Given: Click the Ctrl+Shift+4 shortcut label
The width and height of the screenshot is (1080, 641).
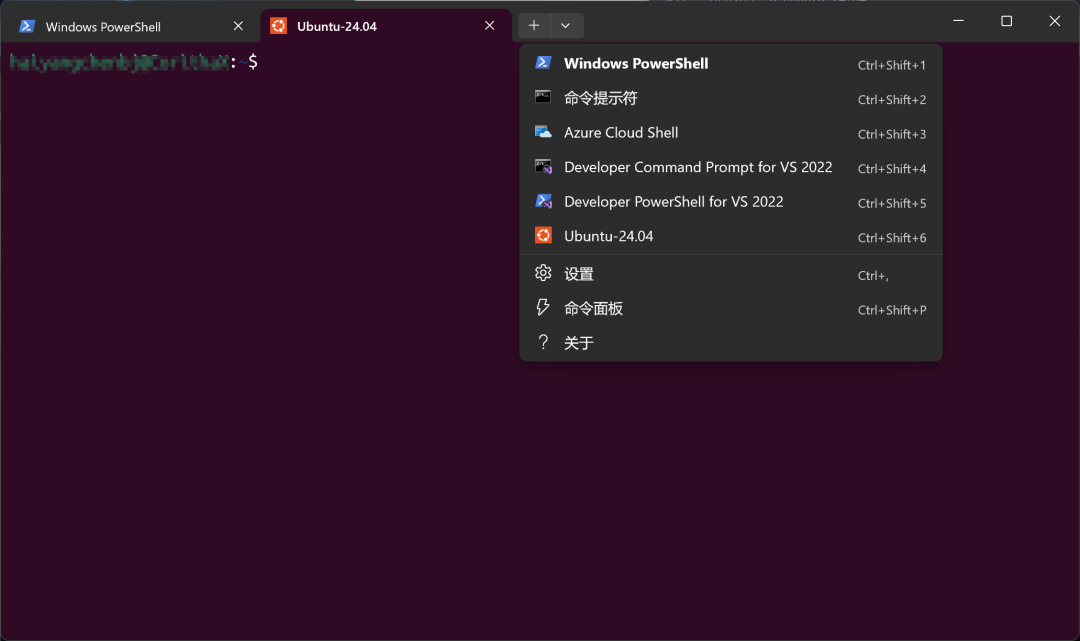Looking at the screenshot, I should point(892,169).
